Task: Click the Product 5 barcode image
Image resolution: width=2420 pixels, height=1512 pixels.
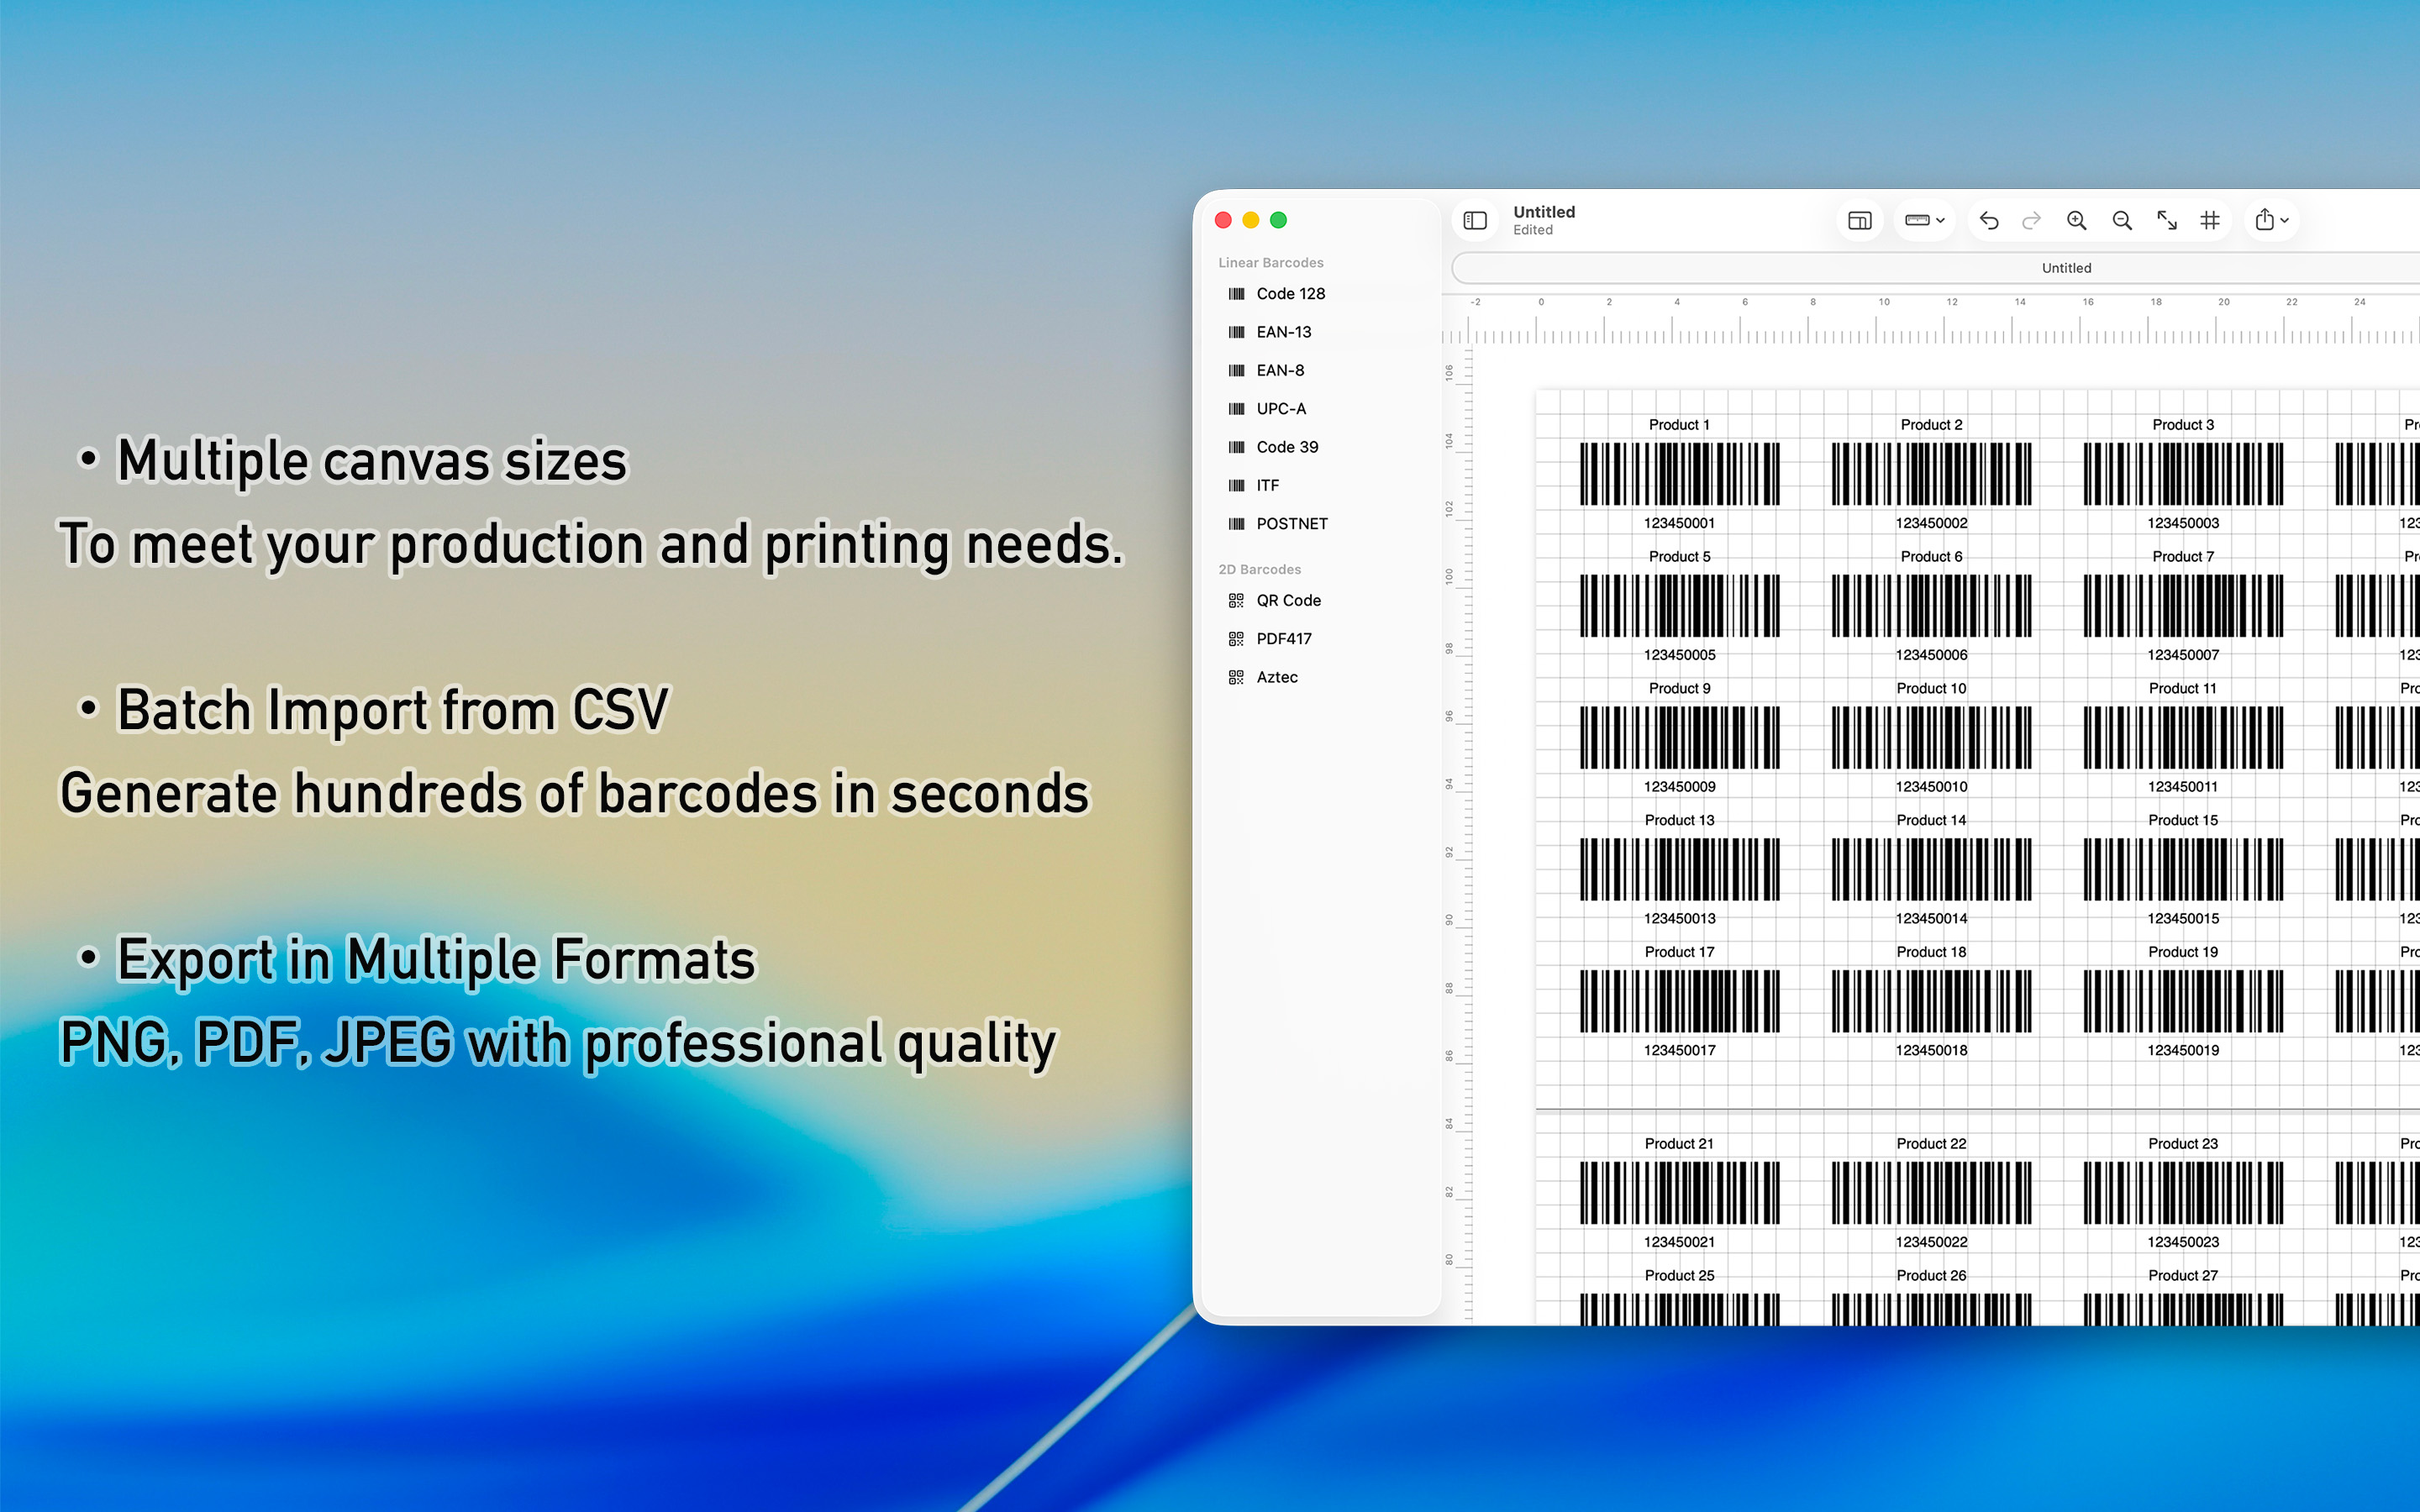Action: pyautogui.click(x=1680, y=606)
